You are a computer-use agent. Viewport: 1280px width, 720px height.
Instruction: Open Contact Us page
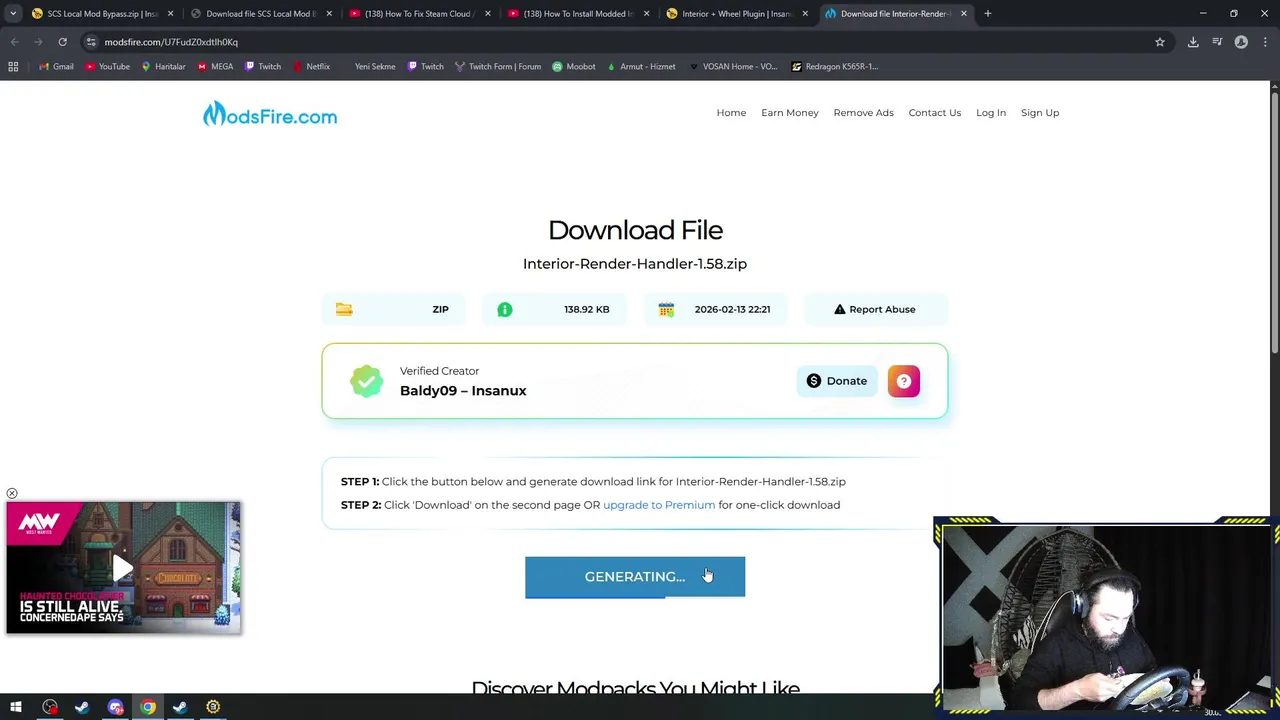click(934, 113)
